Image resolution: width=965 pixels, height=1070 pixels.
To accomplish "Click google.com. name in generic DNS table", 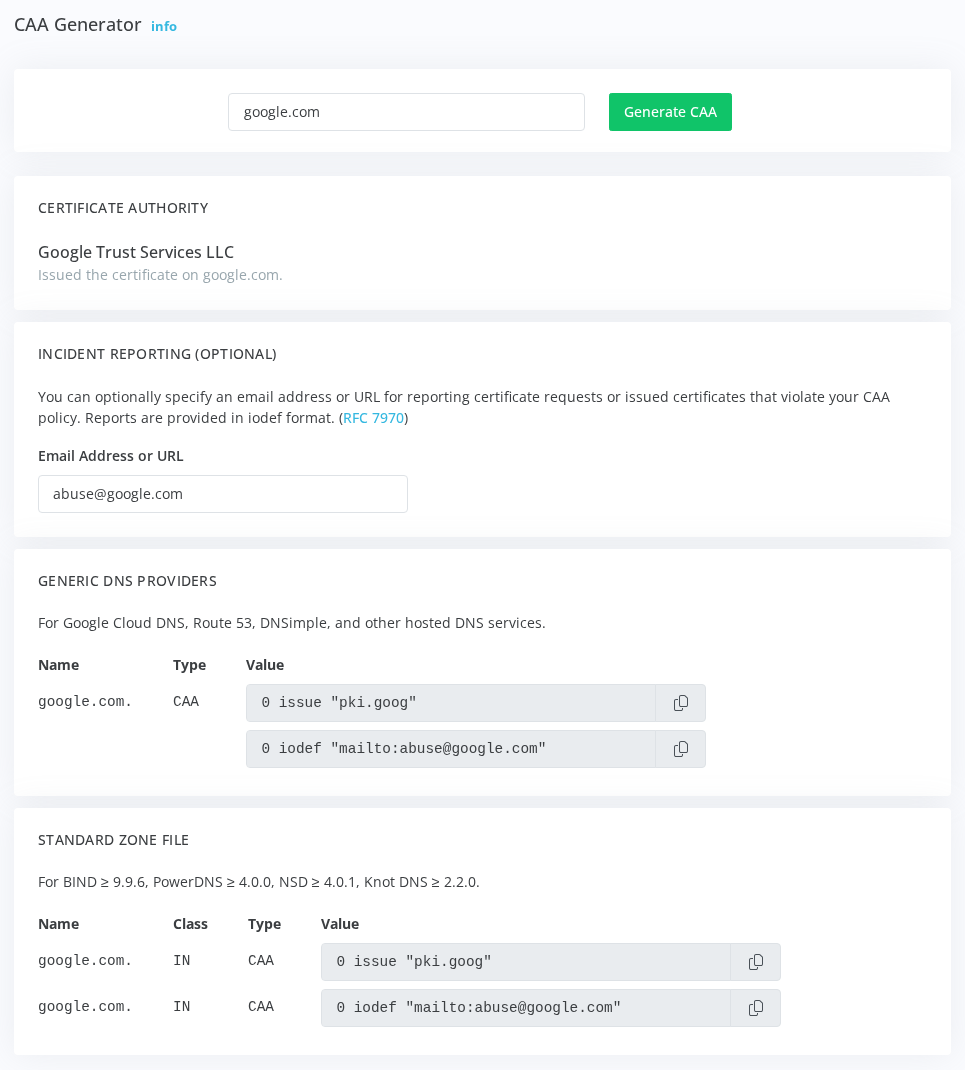I will point(85,702).
